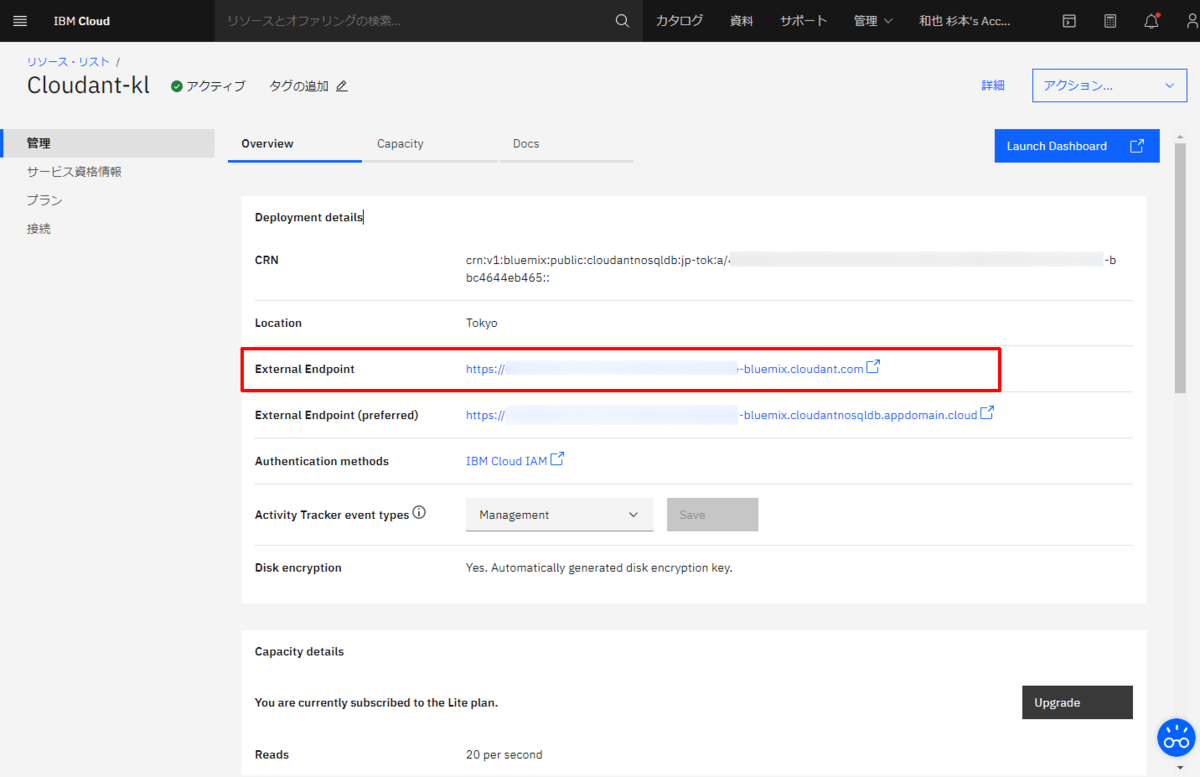Open the Docs tab
This screenshot has height=777, width=1200.
pos(526,143)
